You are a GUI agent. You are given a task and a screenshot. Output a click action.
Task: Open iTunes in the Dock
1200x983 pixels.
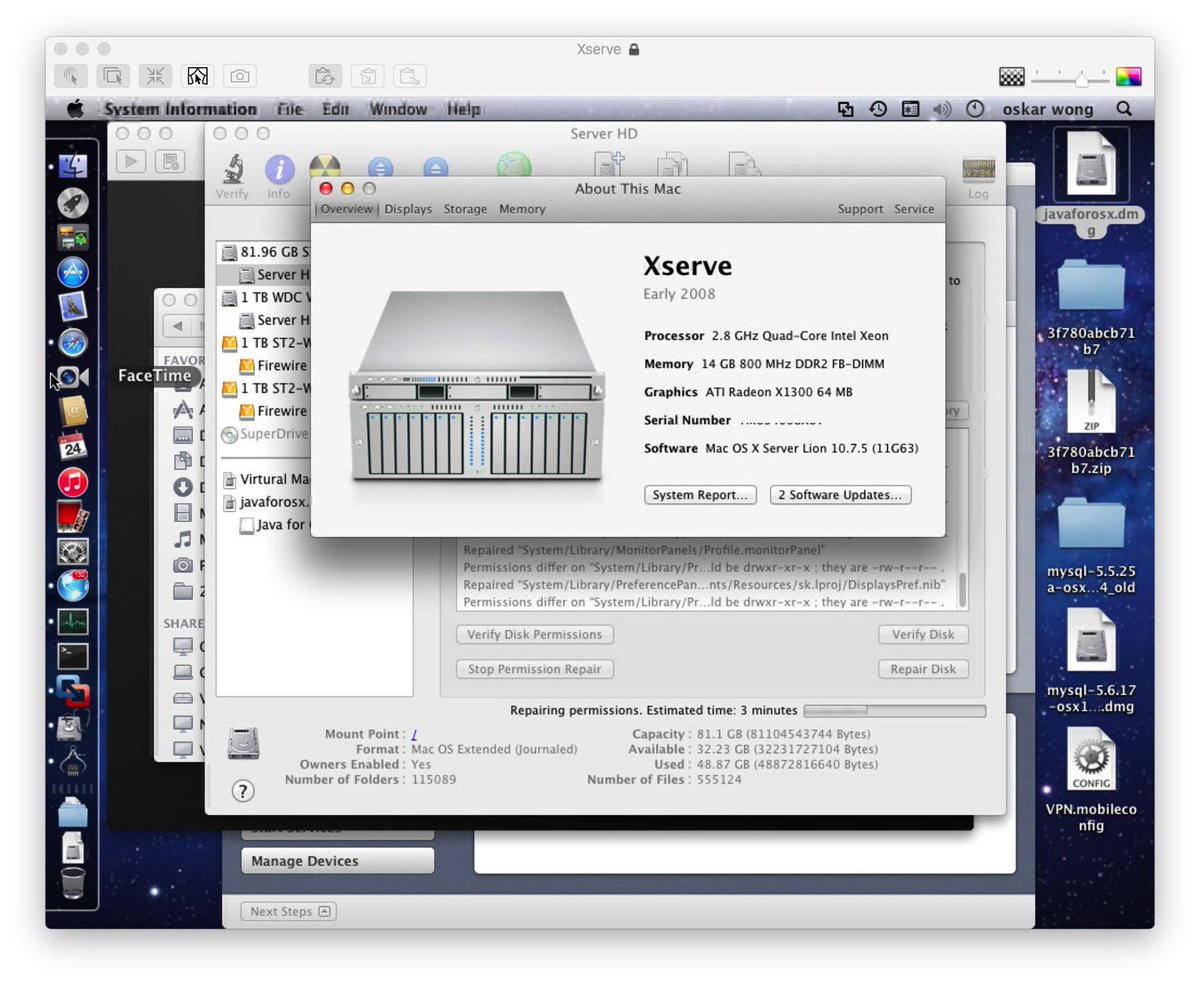pos(73,483)
